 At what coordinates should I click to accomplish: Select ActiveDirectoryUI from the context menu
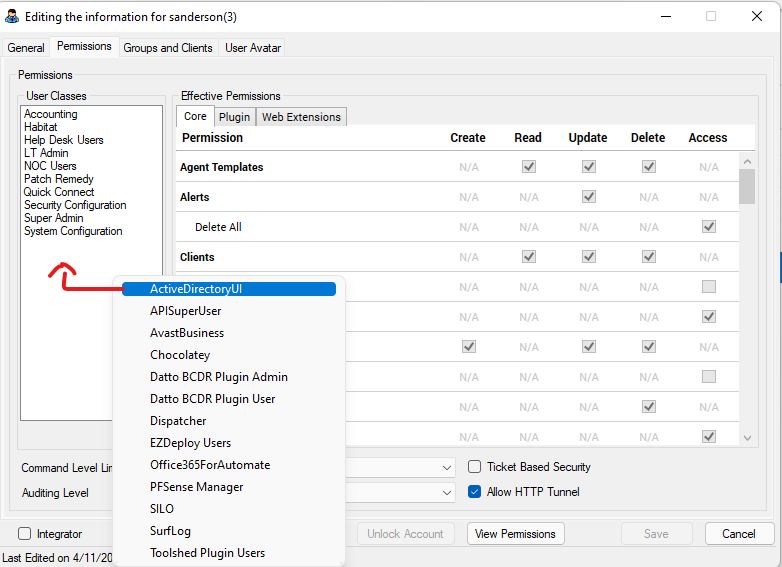[196, 289]
